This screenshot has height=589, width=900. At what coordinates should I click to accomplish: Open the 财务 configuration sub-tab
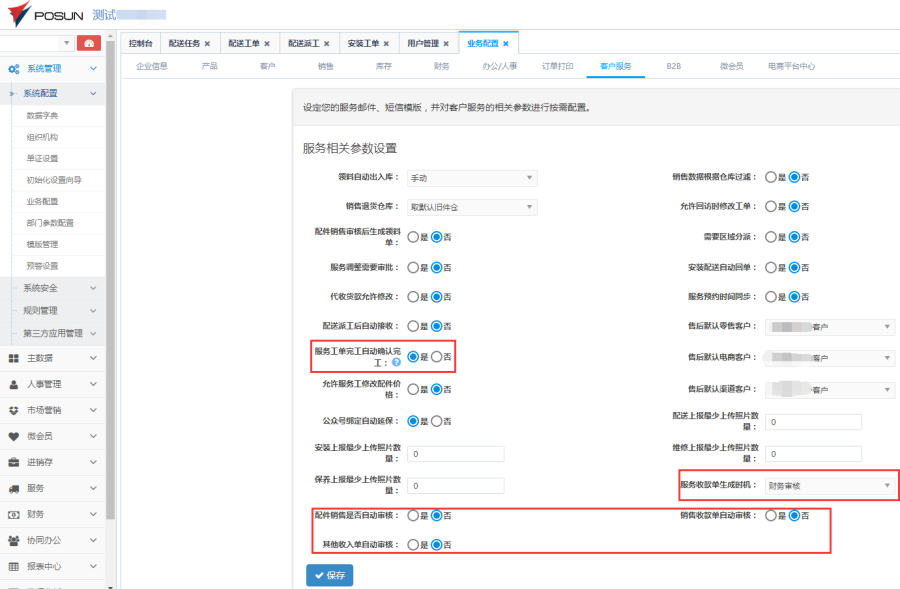[x=441, y=66]
